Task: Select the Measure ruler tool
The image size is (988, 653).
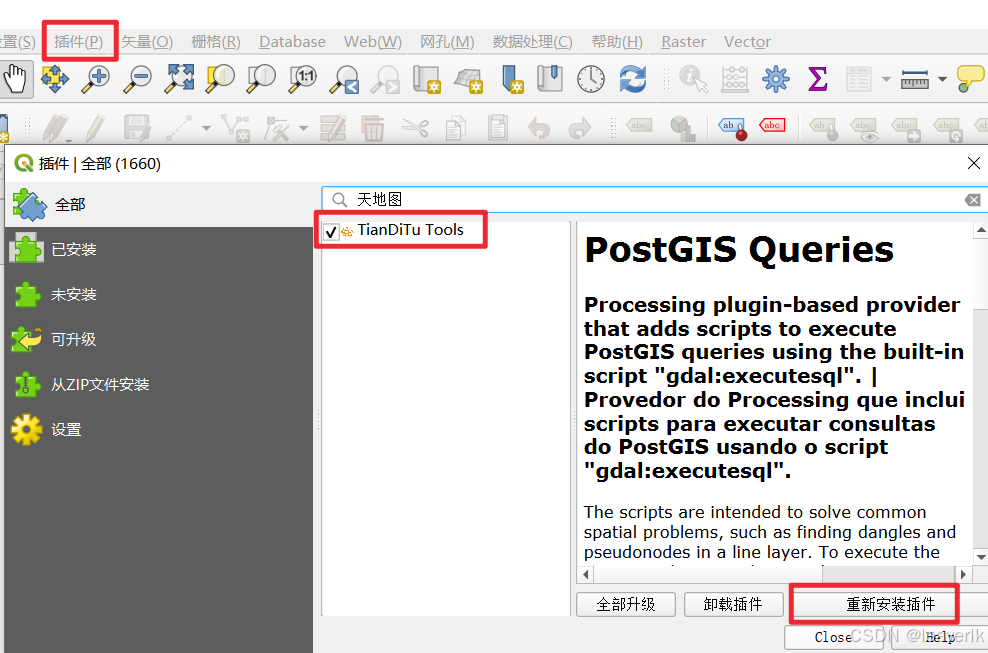Action: [915, 79]
